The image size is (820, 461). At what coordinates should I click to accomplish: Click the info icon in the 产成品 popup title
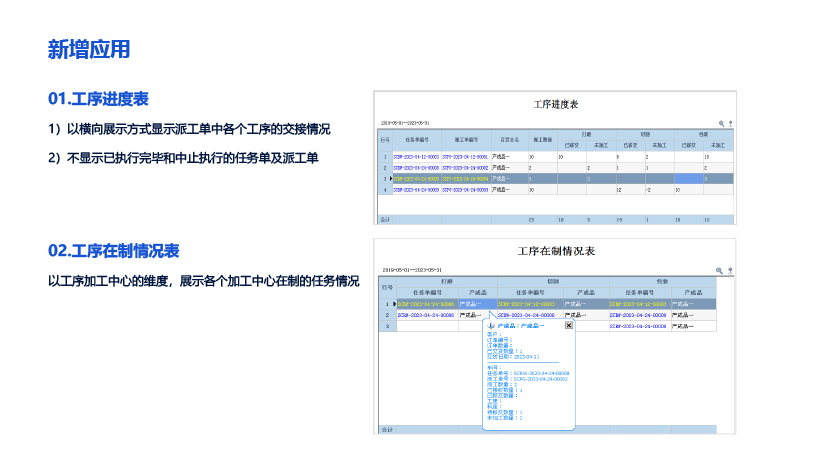(490, 325)
